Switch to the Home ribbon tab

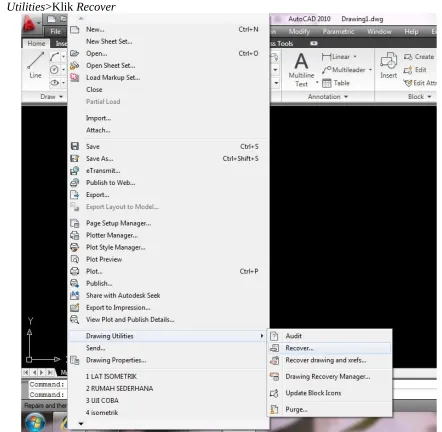coord(36,43)
